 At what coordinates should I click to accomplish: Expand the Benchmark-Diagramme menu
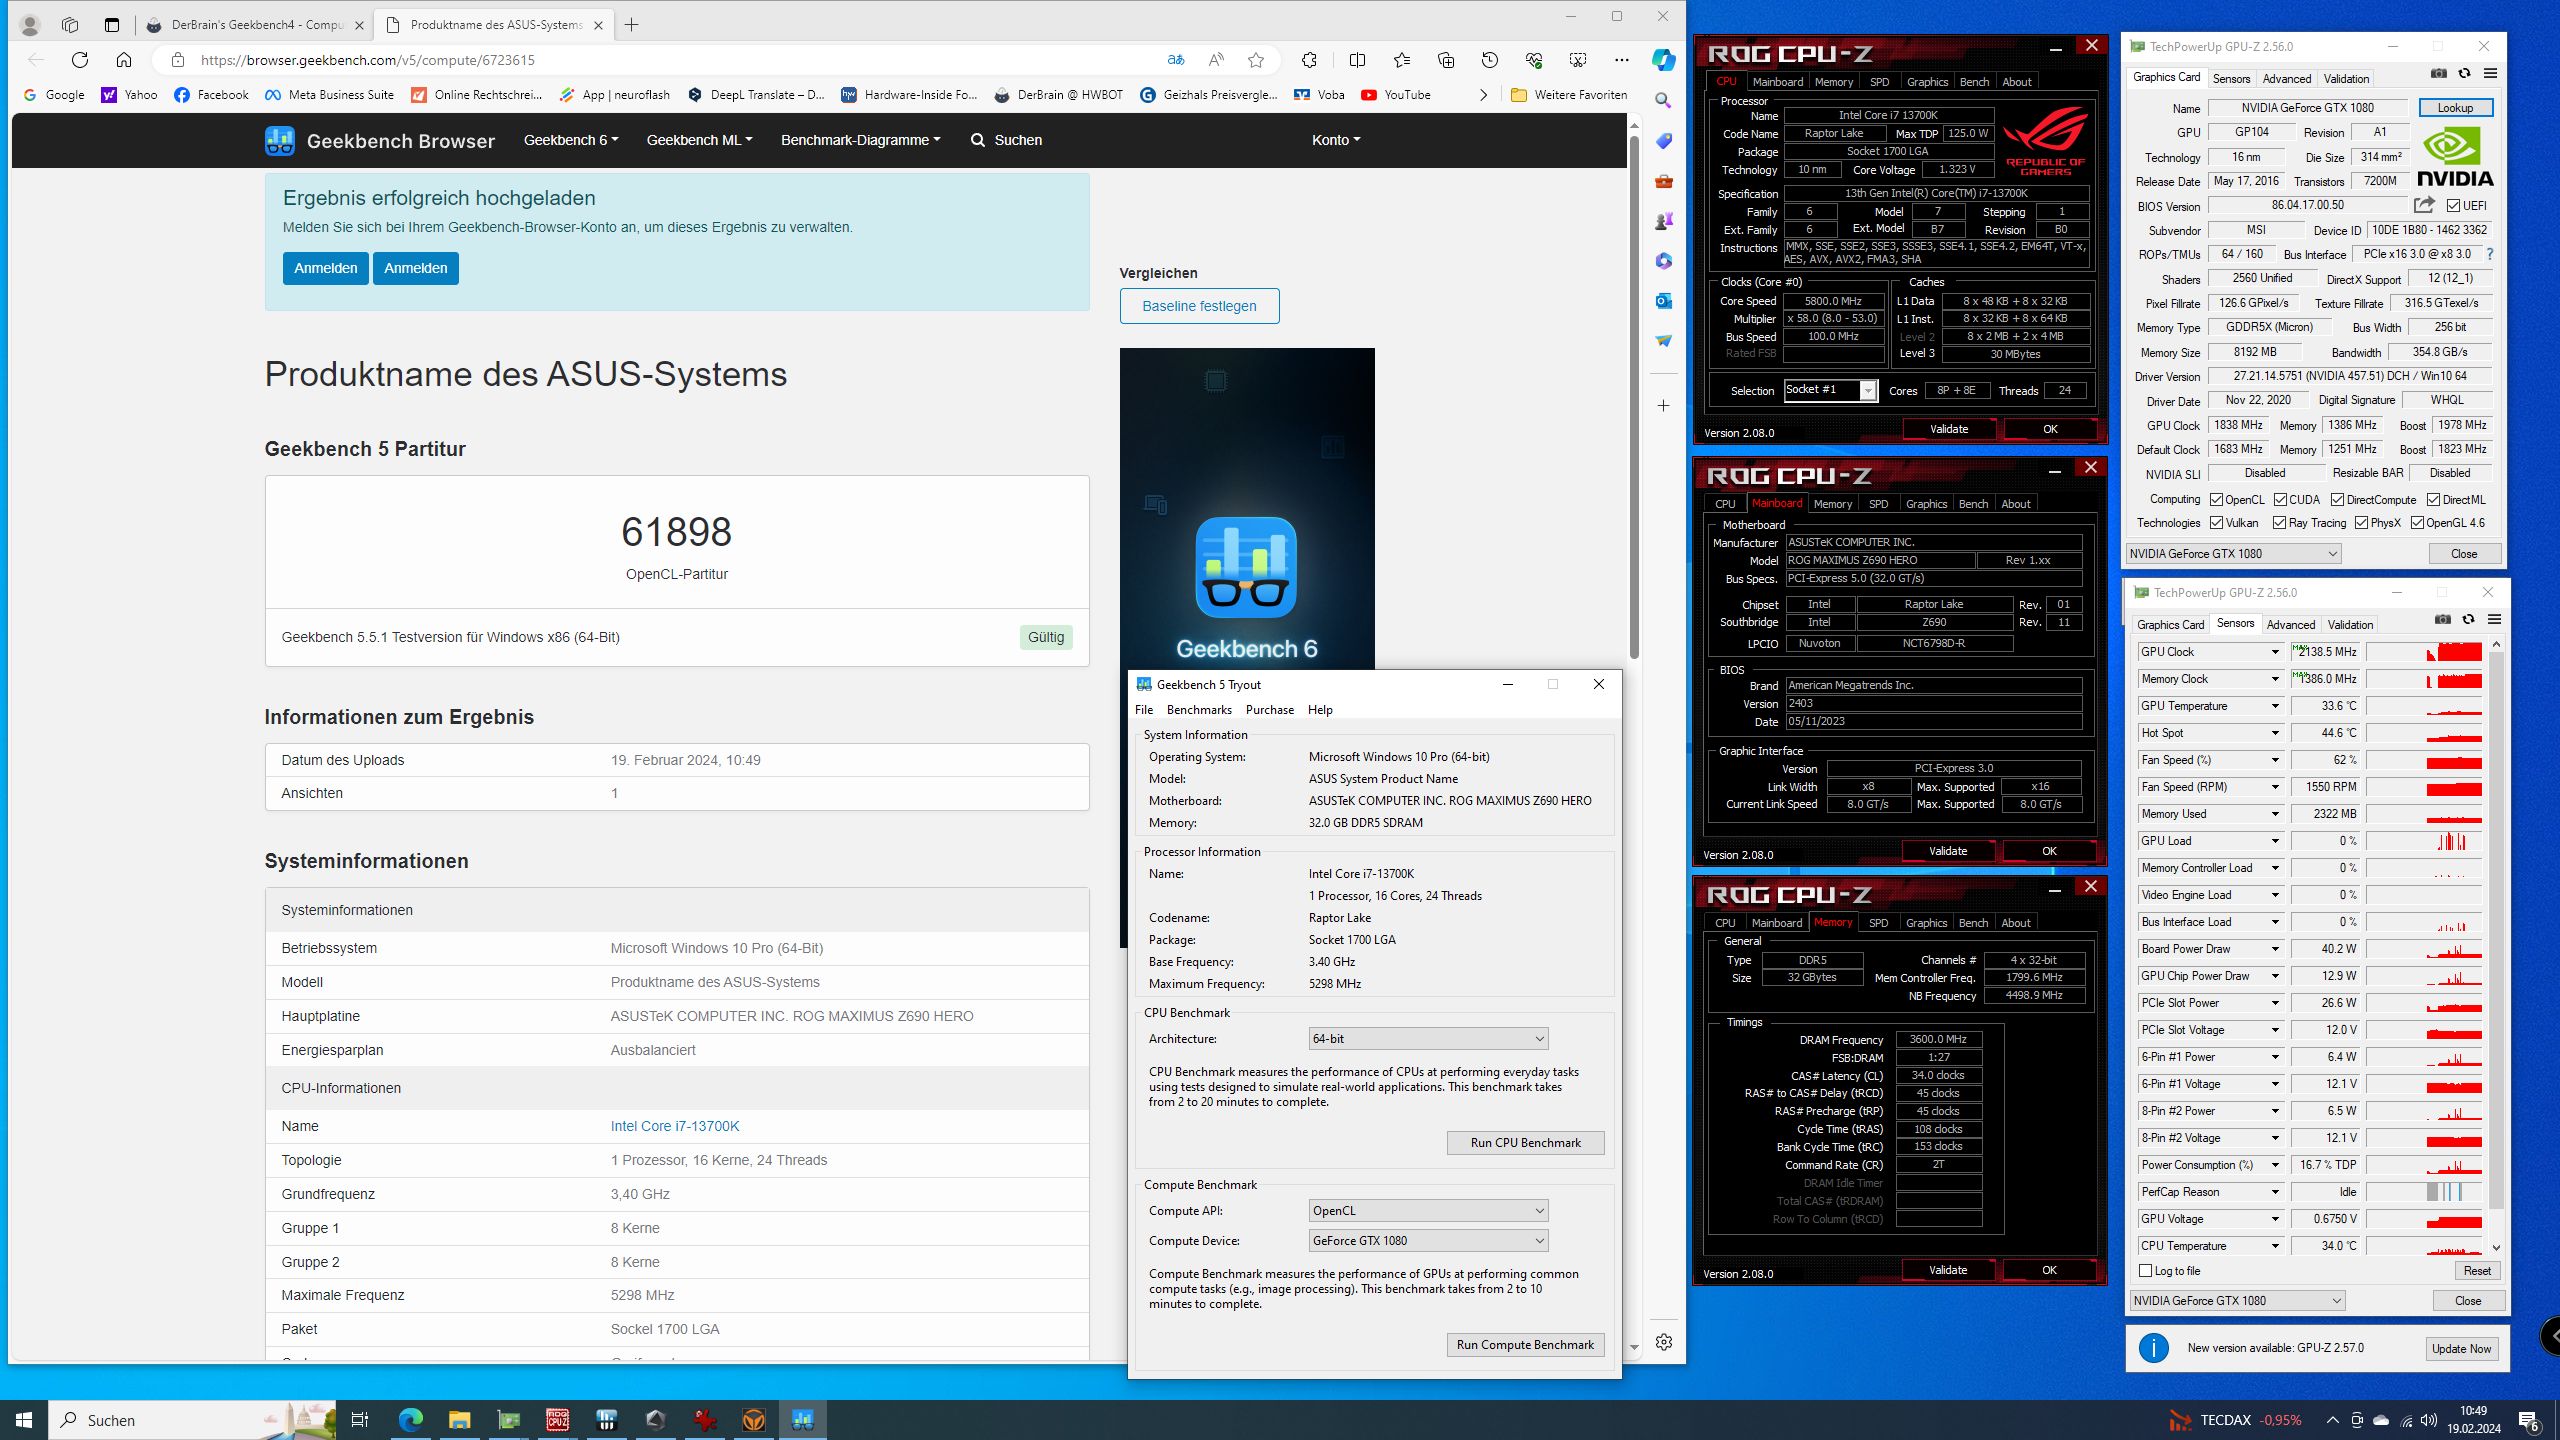click(860, 140)
